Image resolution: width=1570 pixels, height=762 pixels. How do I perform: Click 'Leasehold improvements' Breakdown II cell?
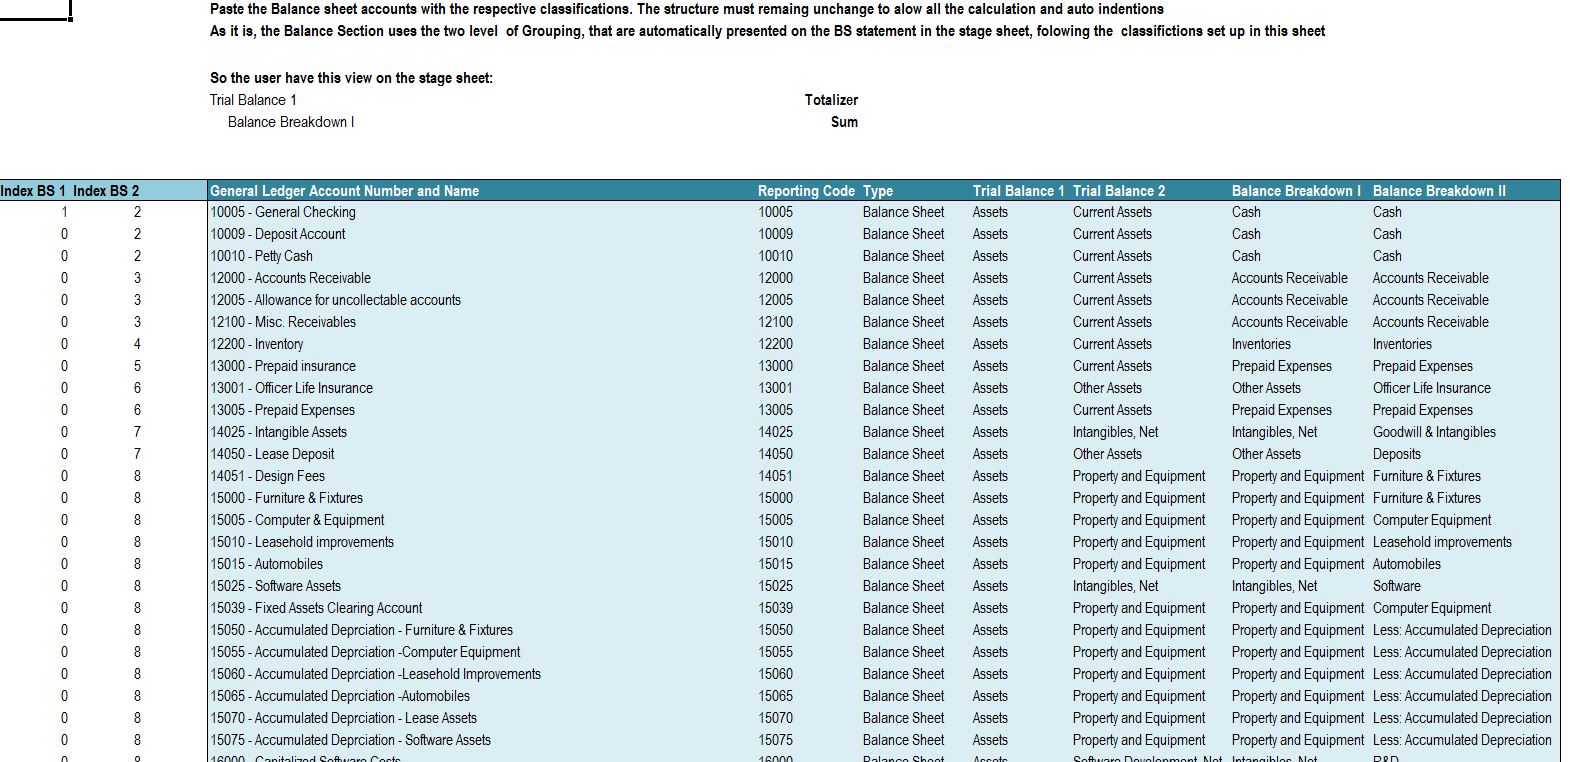click(1442, 542)
